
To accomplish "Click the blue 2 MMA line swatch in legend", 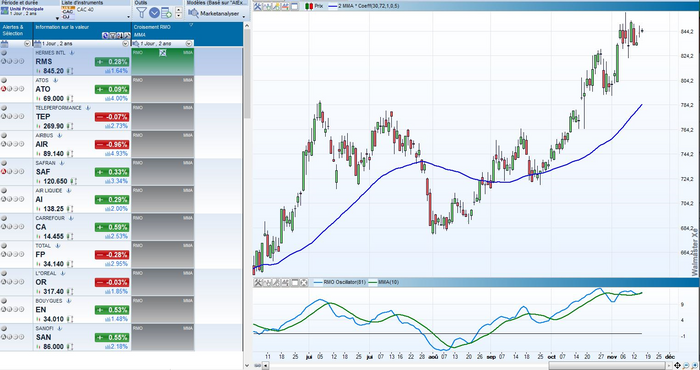I will click(333, 6).
